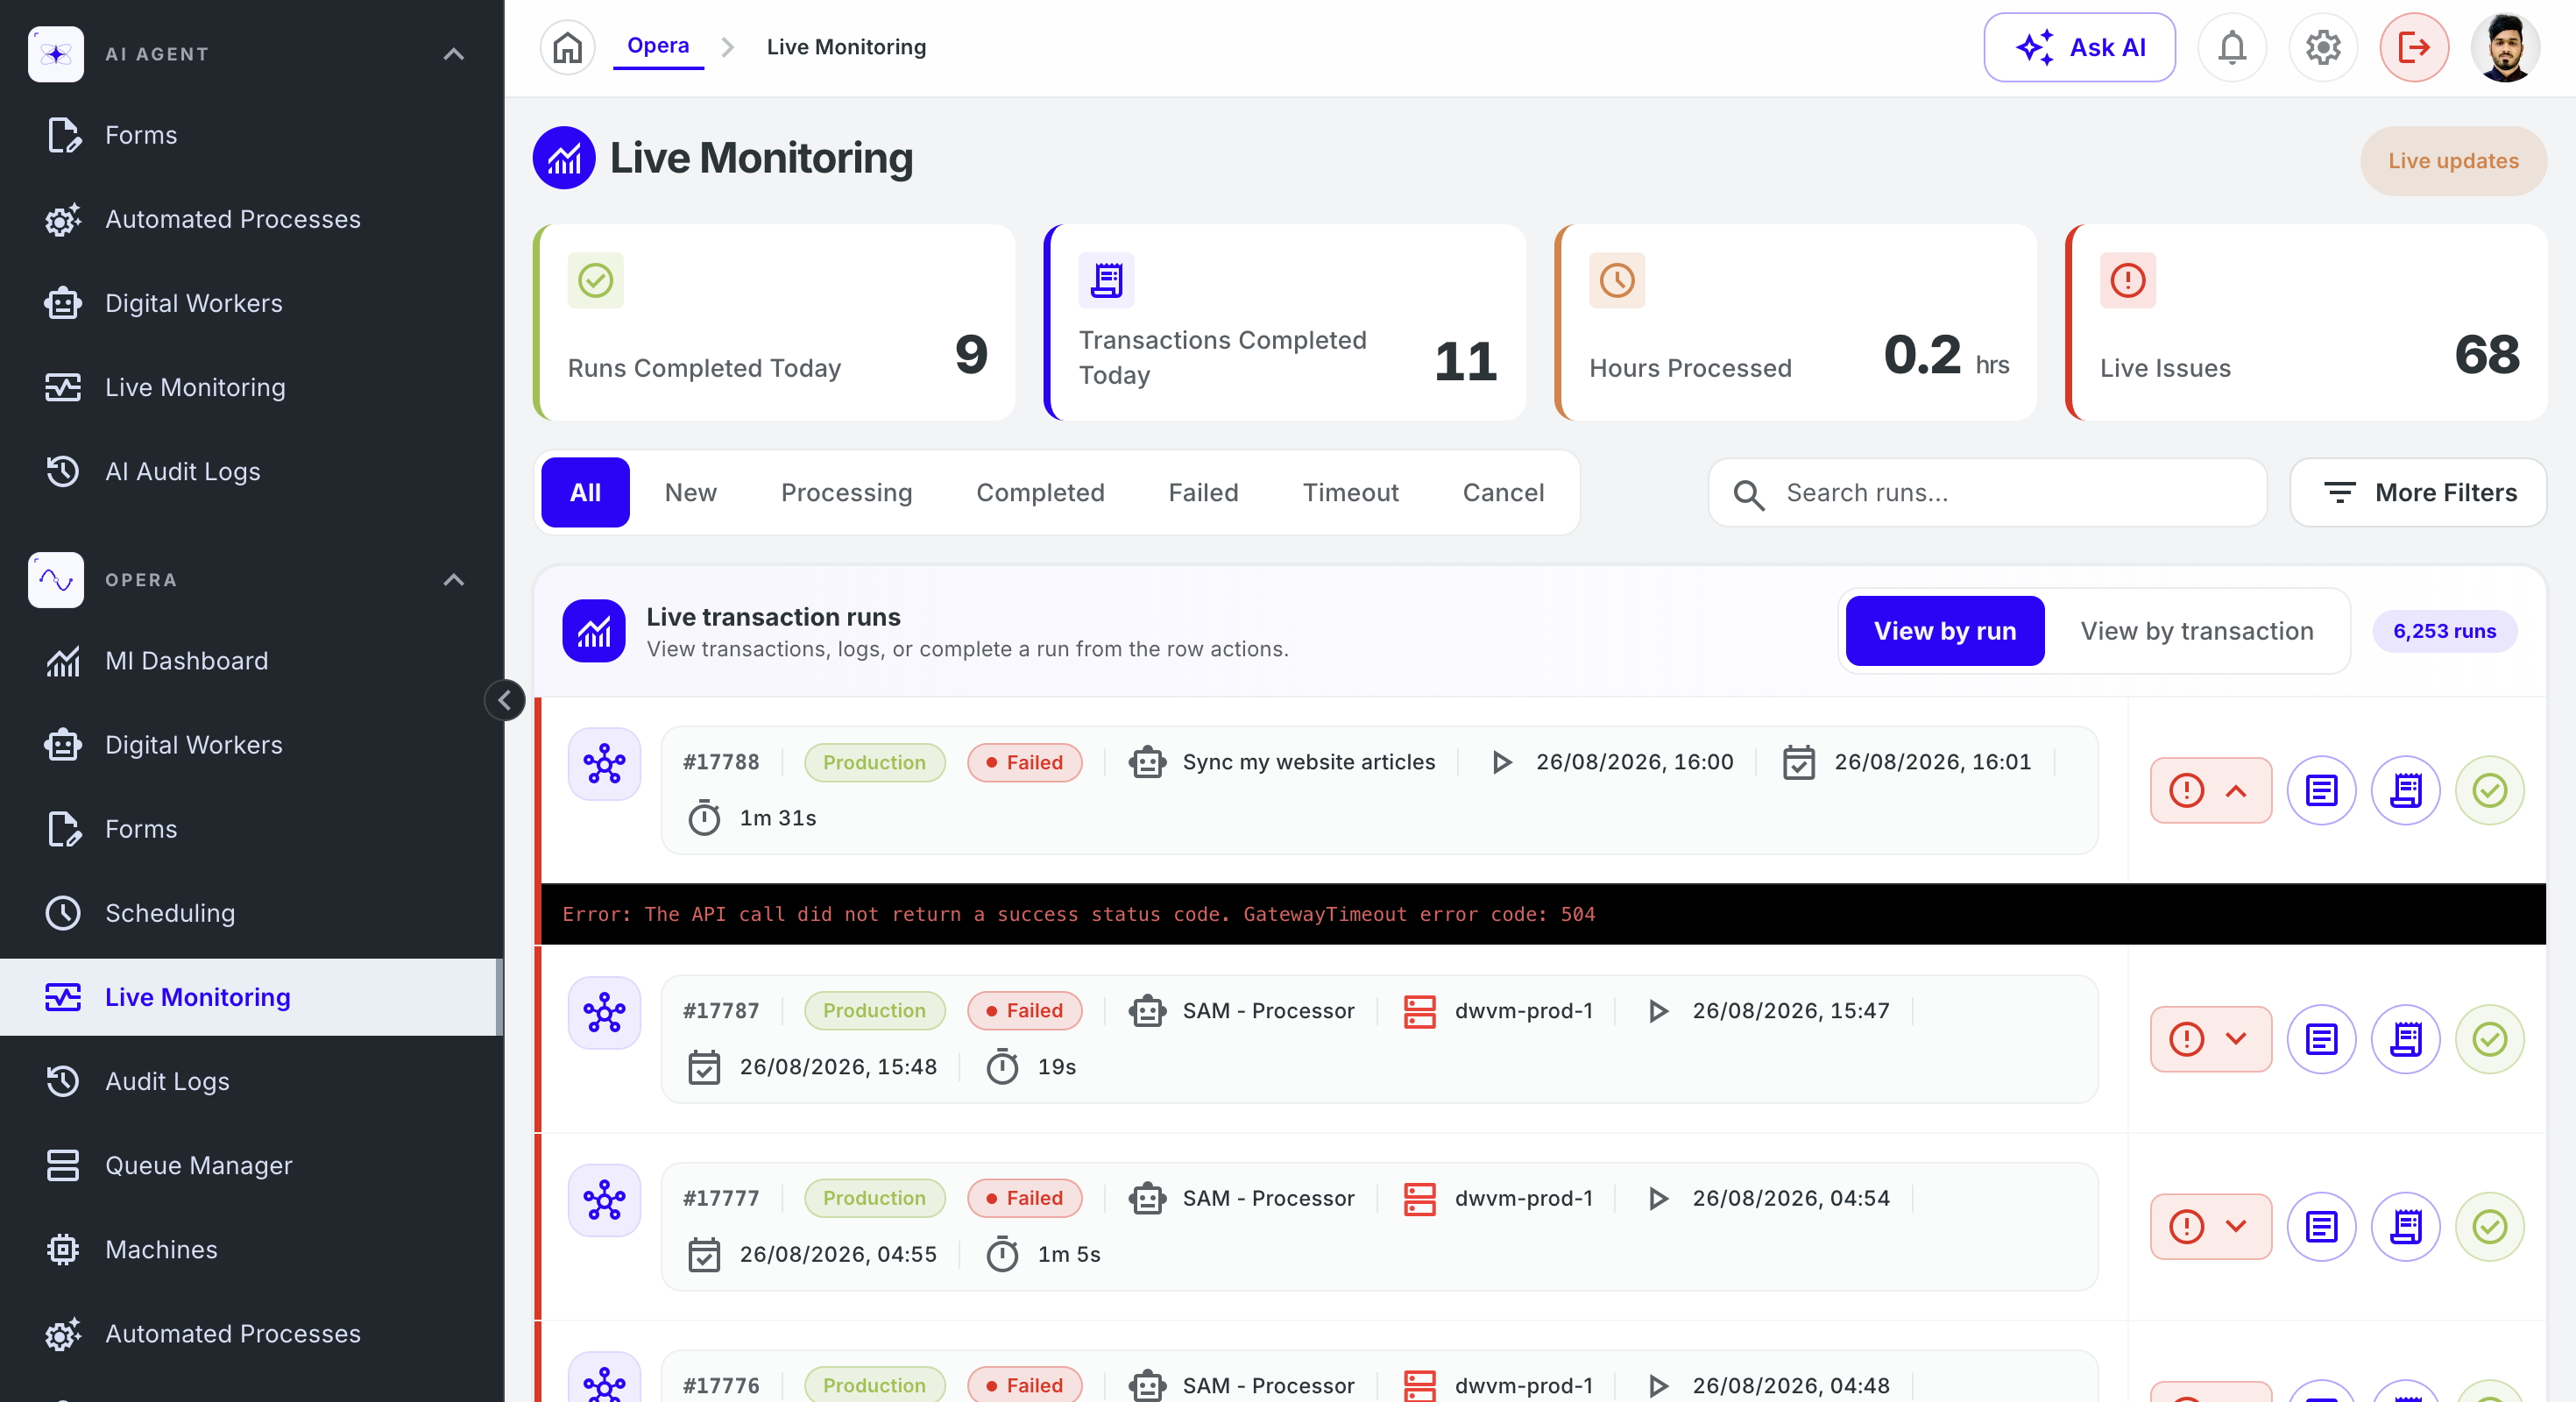Click the Scheduling clock icon
This screenshot has width=2576, height=1402.
point(63,913)
